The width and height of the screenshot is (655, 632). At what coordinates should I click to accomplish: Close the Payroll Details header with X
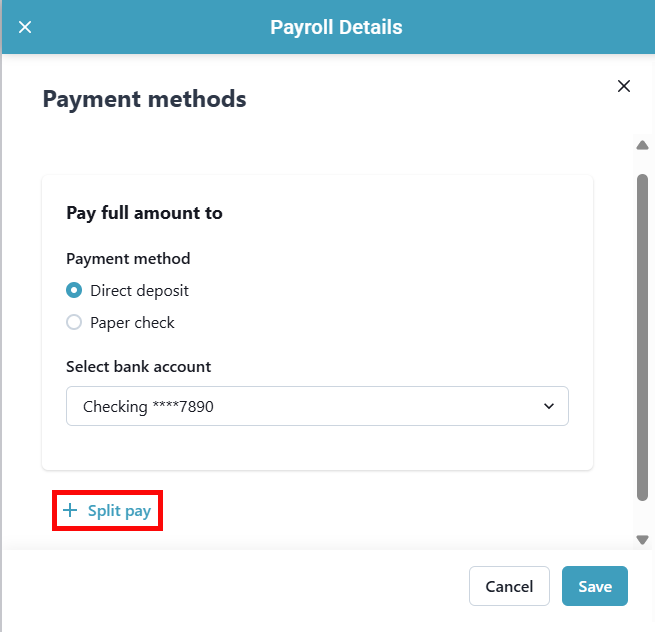(x=25, y=27)
